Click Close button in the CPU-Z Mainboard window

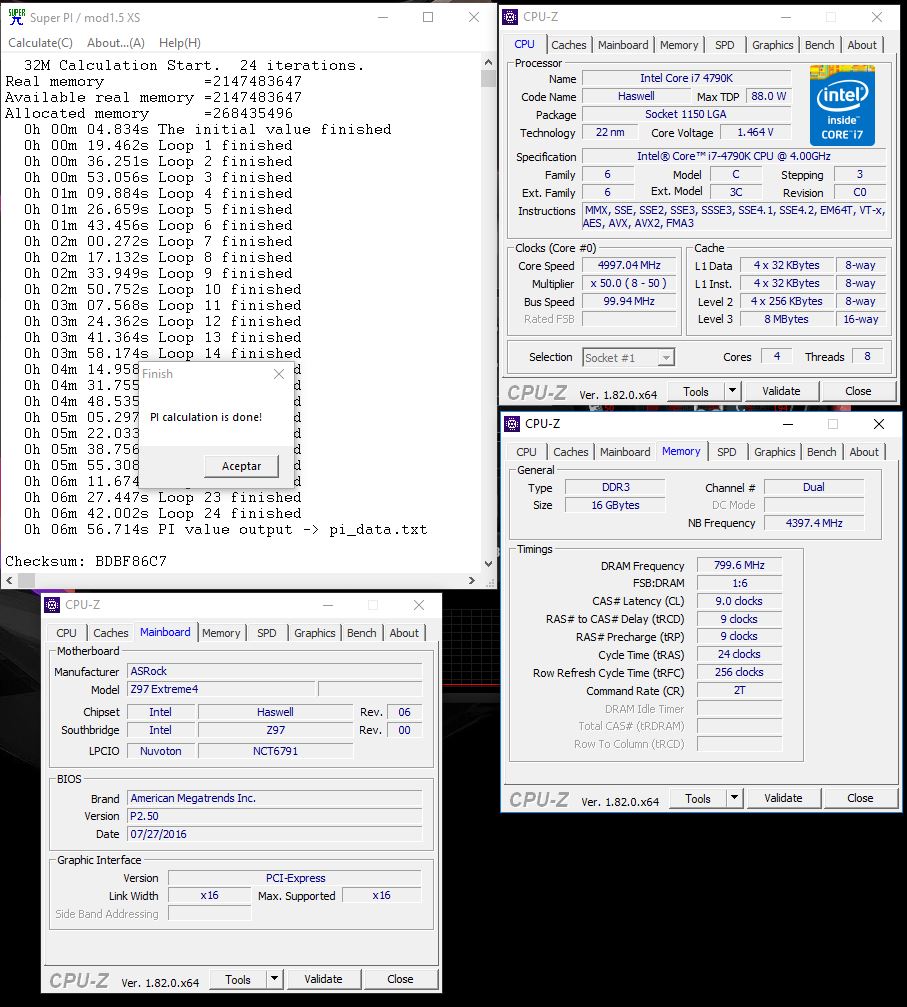(x=400, y=979)
